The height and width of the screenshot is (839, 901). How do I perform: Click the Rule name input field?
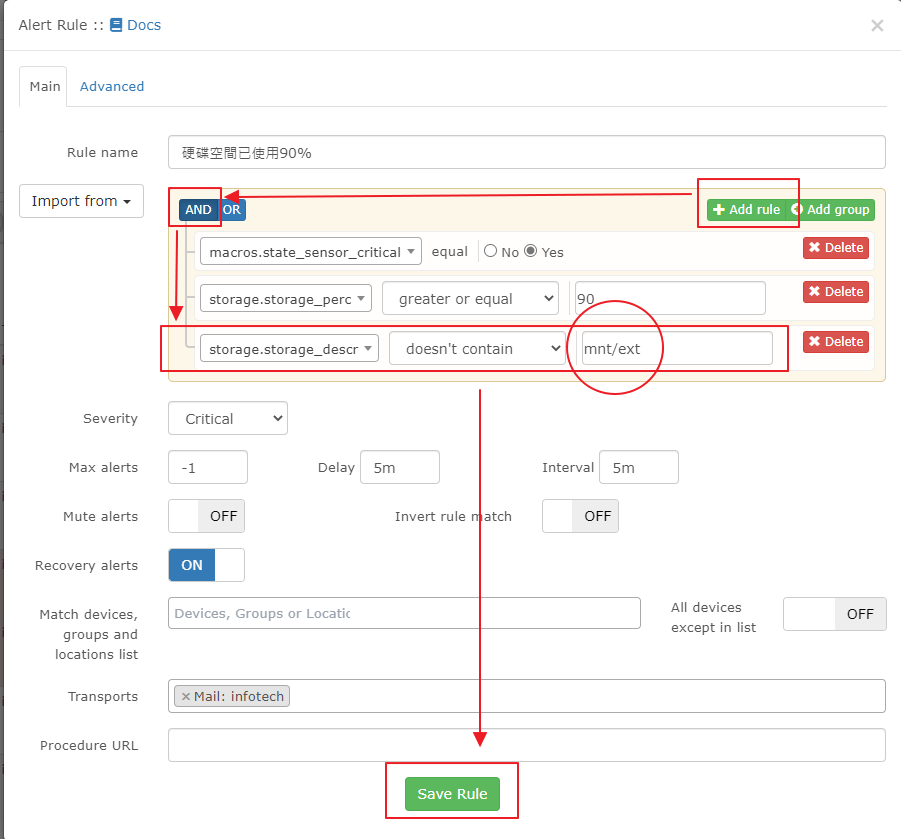coord(526,152)
